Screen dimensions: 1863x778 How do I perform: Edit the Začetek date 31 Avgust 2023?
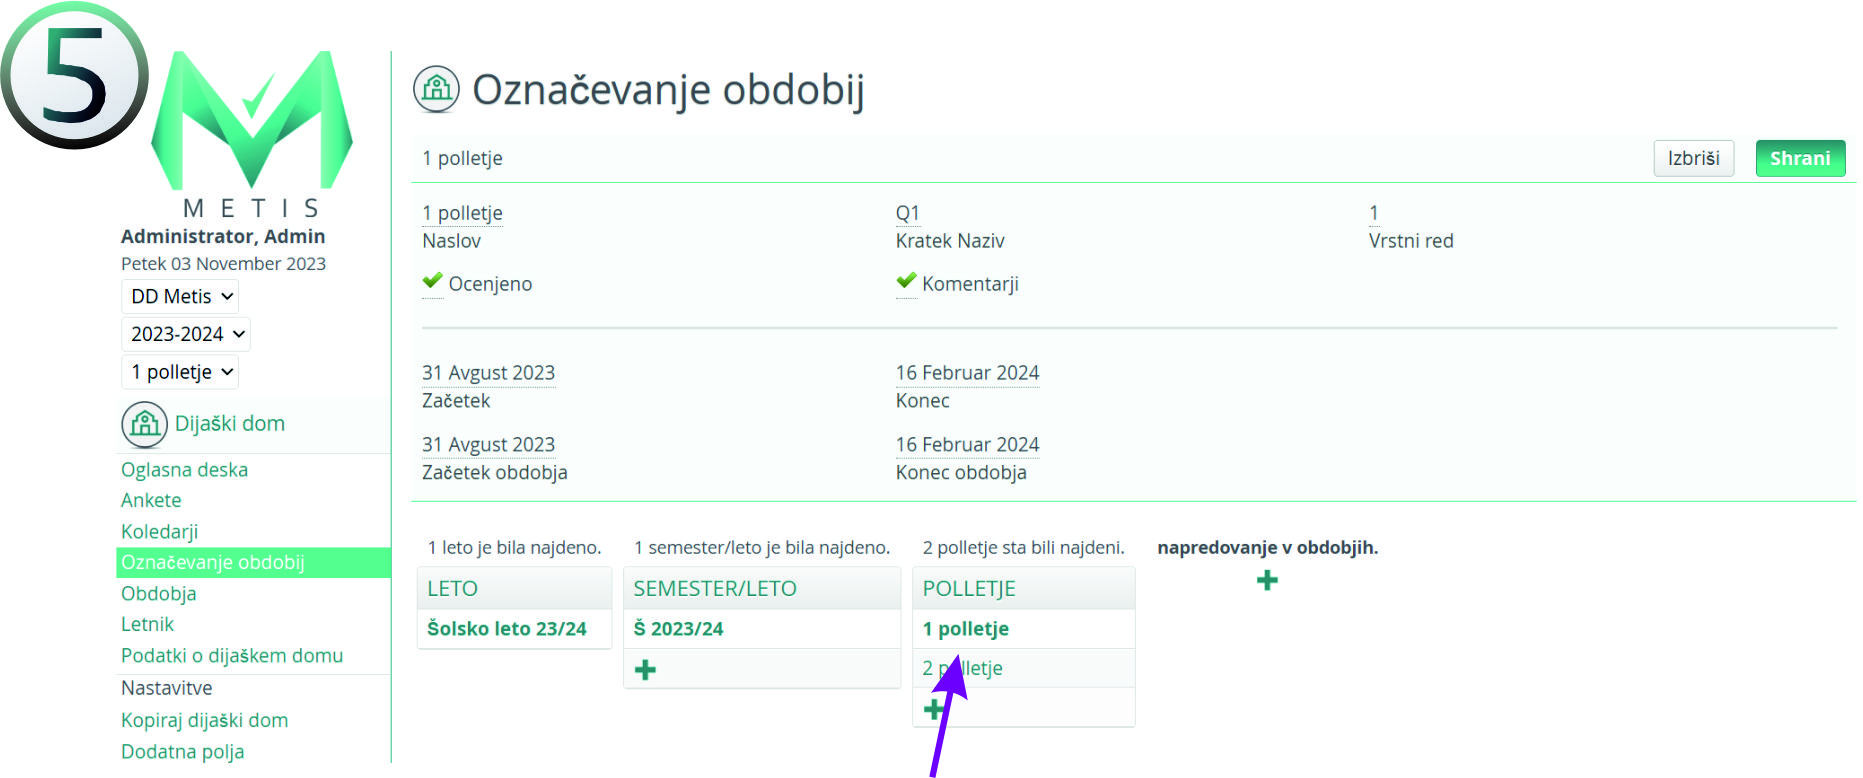[488, 373]
